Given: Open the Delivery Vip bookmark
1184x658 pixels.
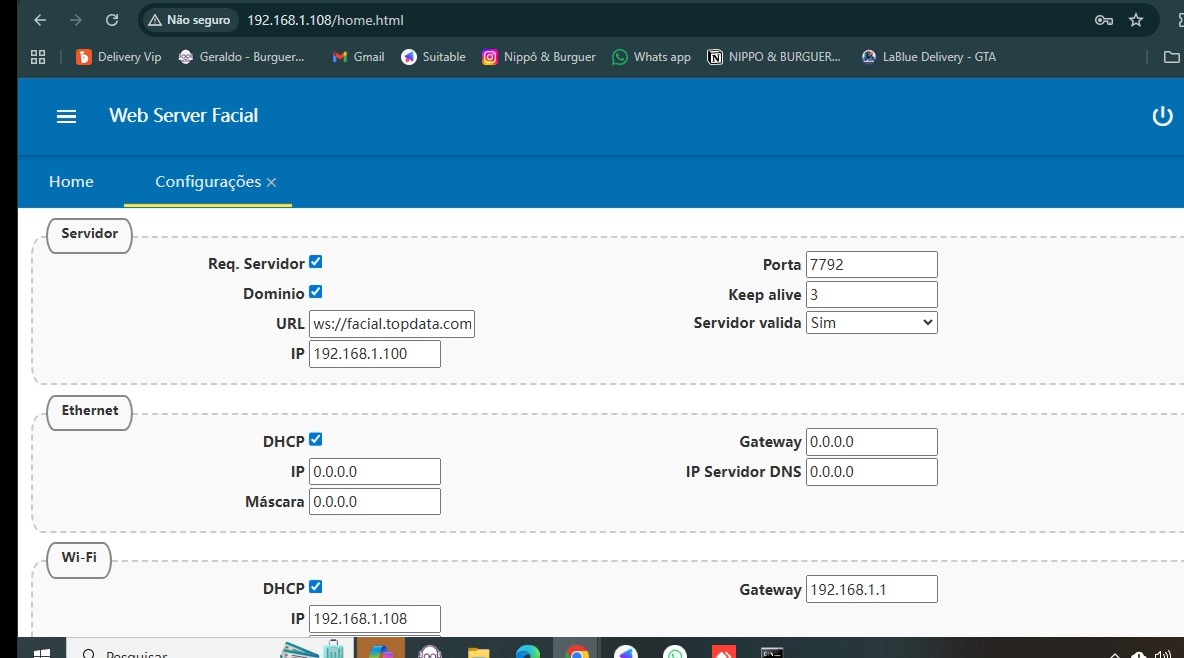Looking at the screenshot, I should (x=119, y=57).
